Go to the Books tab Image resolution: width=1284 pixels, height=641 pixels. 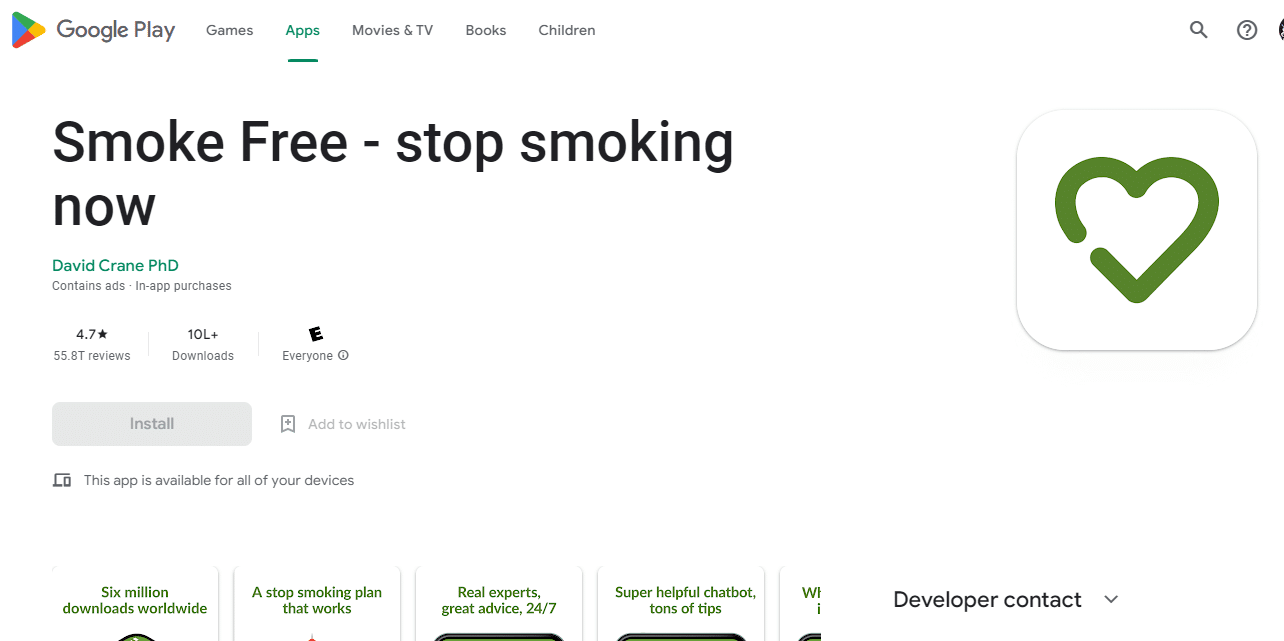tap(485, 30)
